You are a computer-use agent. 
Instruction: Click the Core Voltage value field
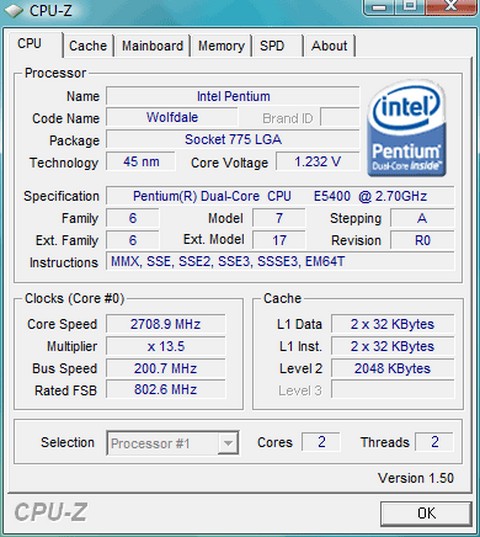[318, 162]
